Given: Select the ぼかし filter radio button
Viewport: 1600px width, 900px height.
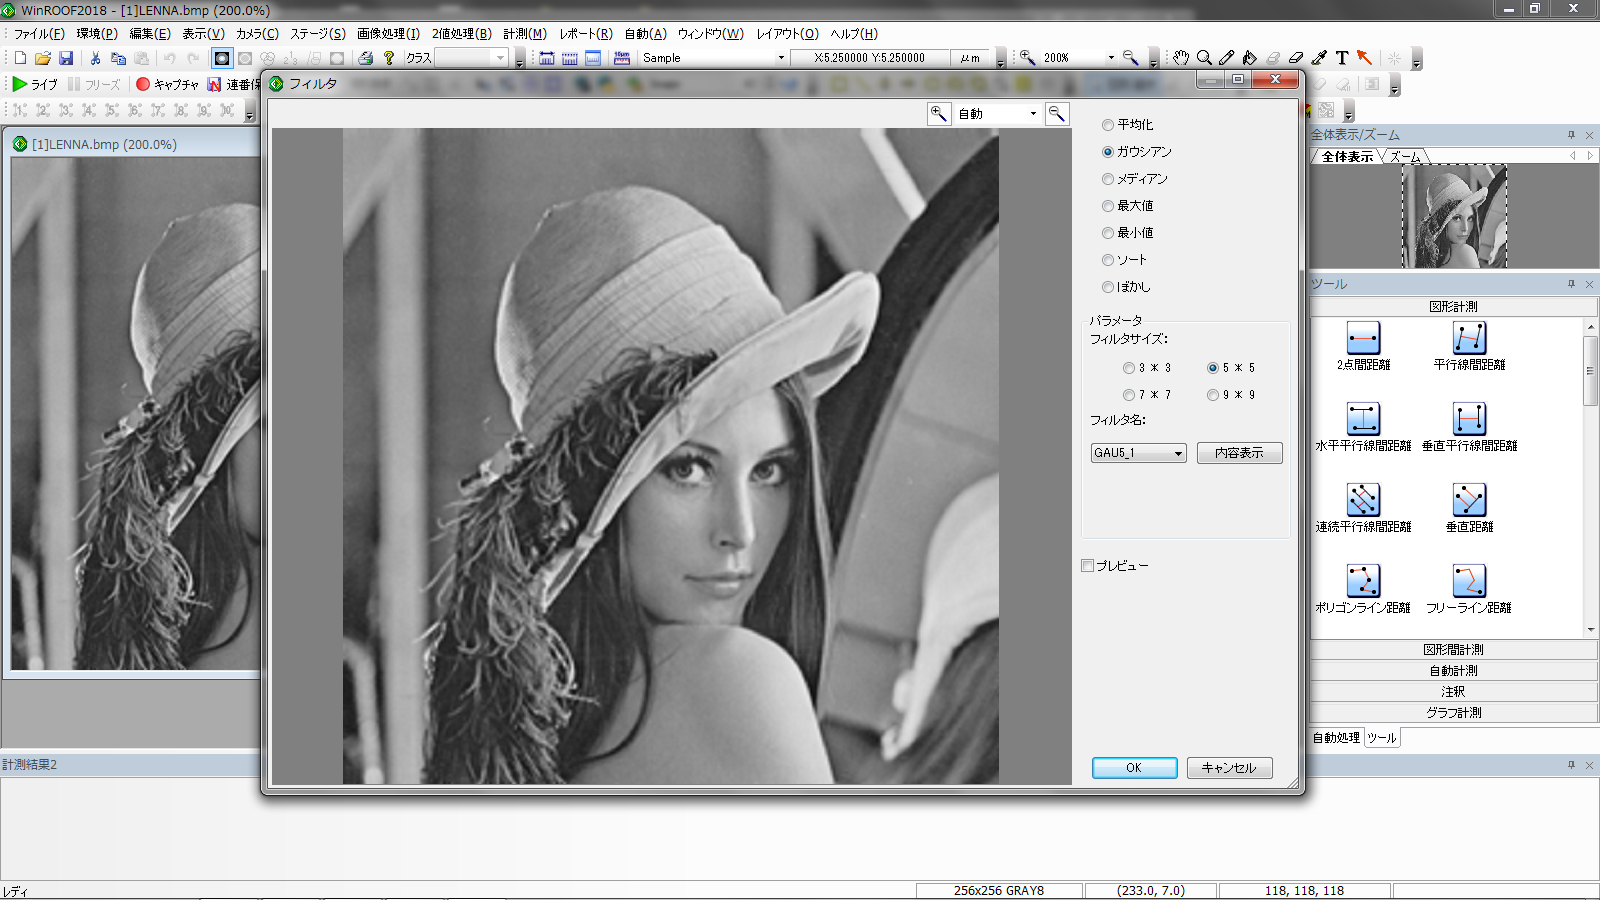Looking at the screenshot, I should [x=1108, y=287].
